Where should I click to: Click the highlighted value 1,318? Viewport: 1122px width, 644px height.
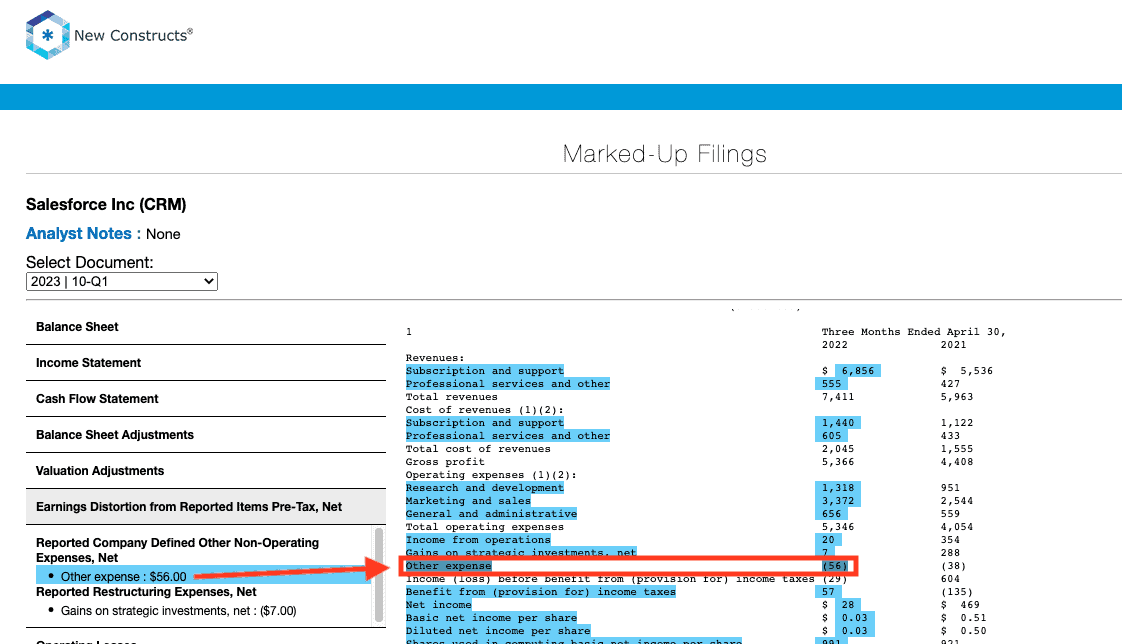pyautogui.click(x=837, y=488)
